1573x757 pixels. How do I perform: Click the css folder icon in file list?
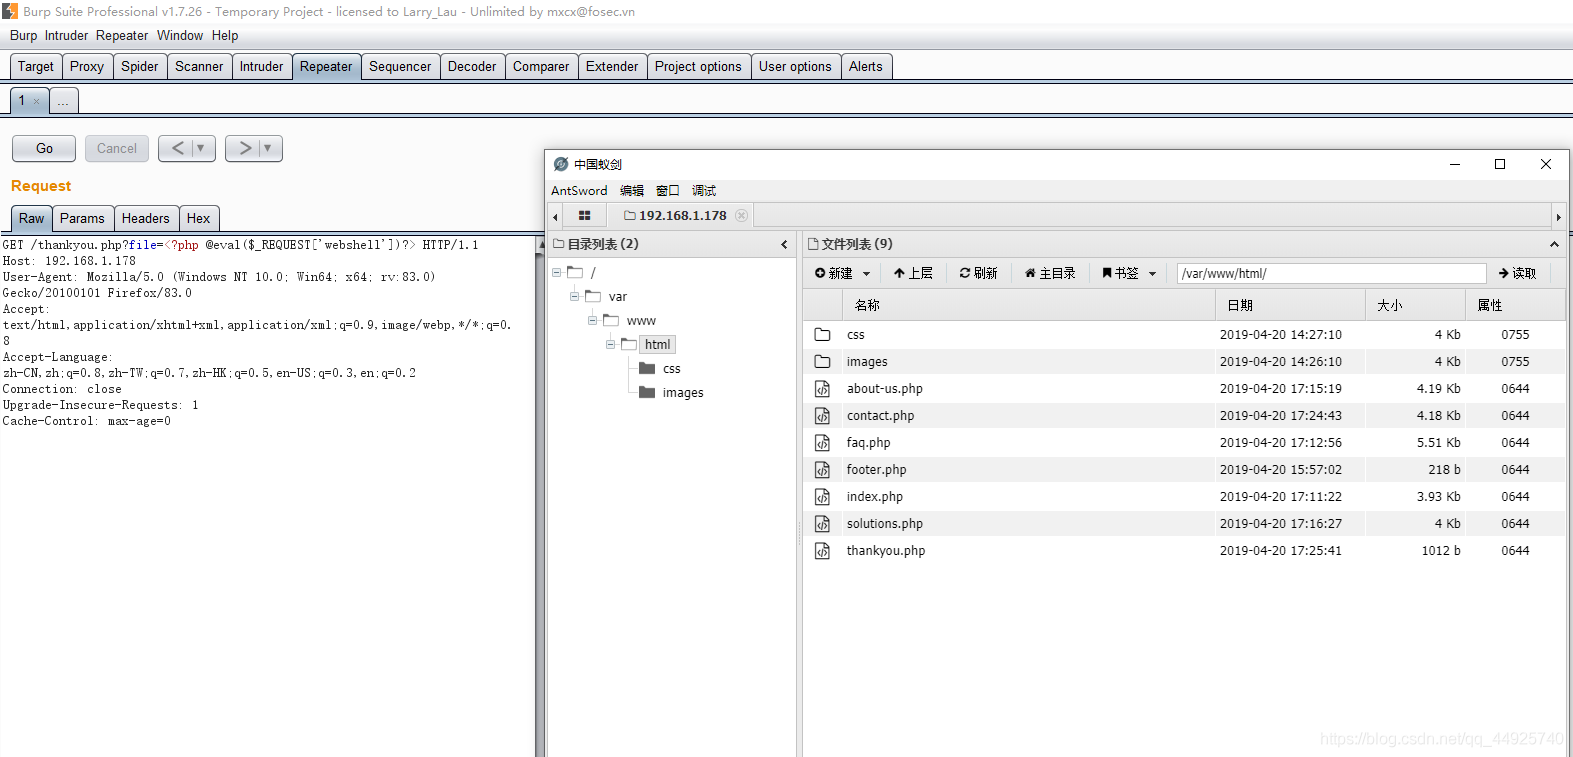pos(822,335)
